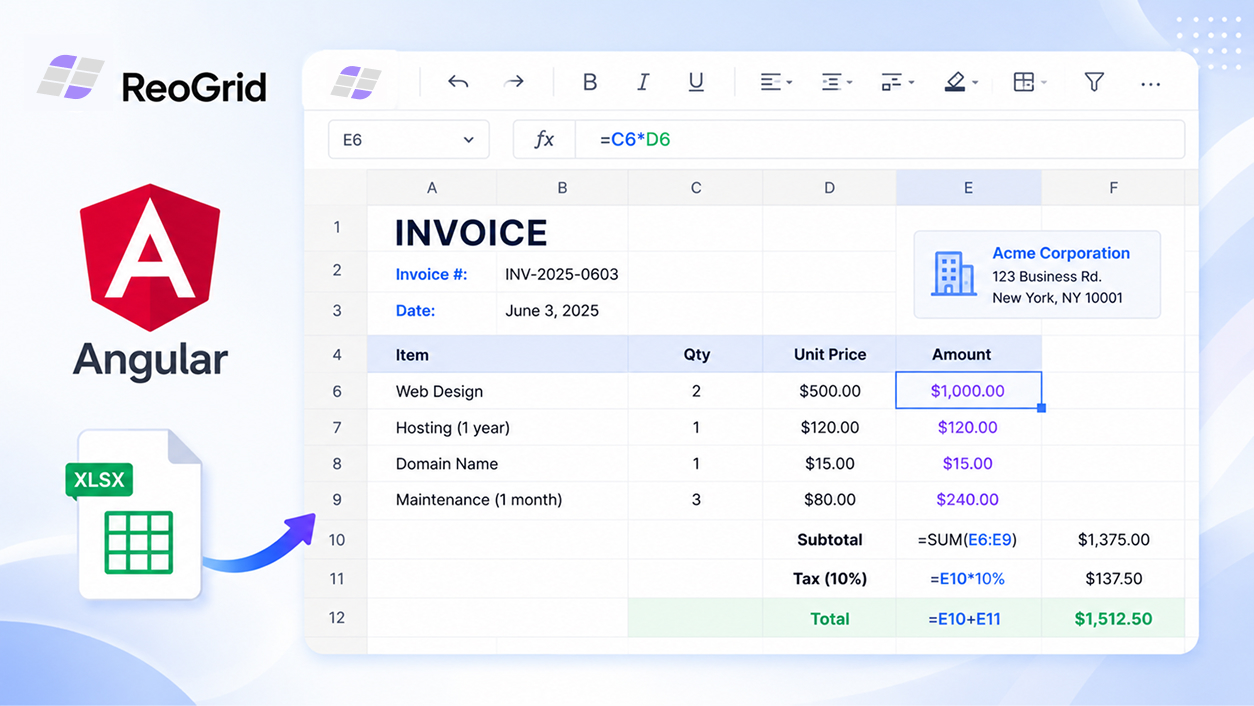Screen dimensions: 1254x706
Task: Open the fill color picker
Action: point(961,82)
